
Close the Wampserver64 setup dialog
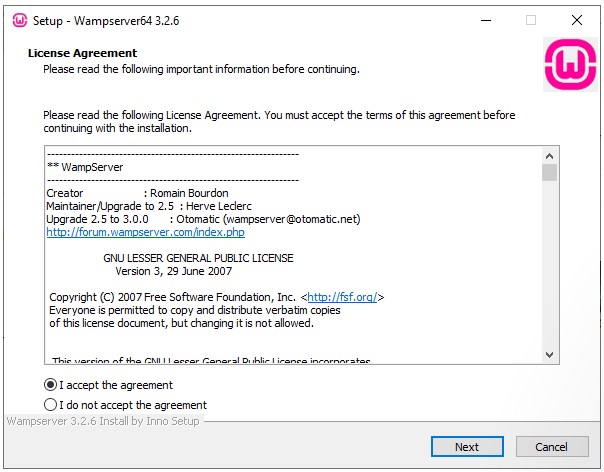click(577, 20)
